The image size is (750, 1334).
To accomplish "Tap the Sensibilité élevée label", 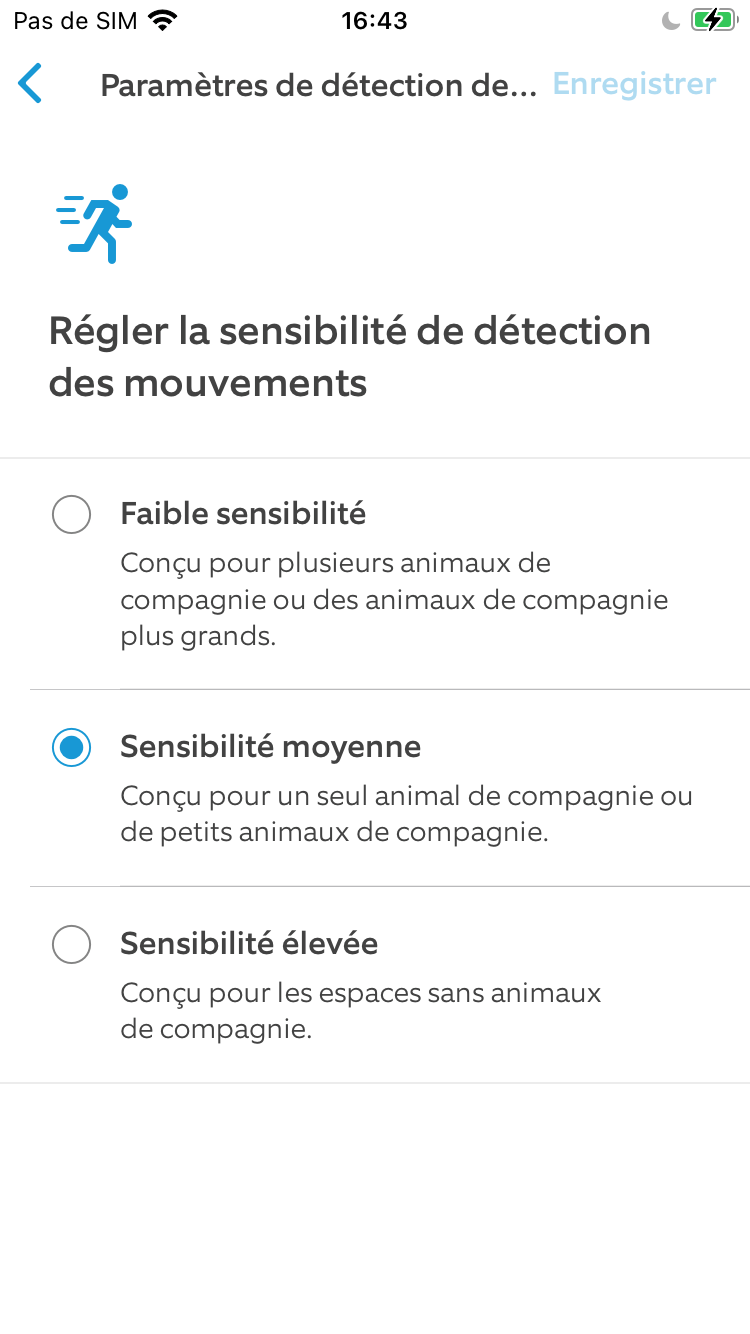I will coord(249,944).
